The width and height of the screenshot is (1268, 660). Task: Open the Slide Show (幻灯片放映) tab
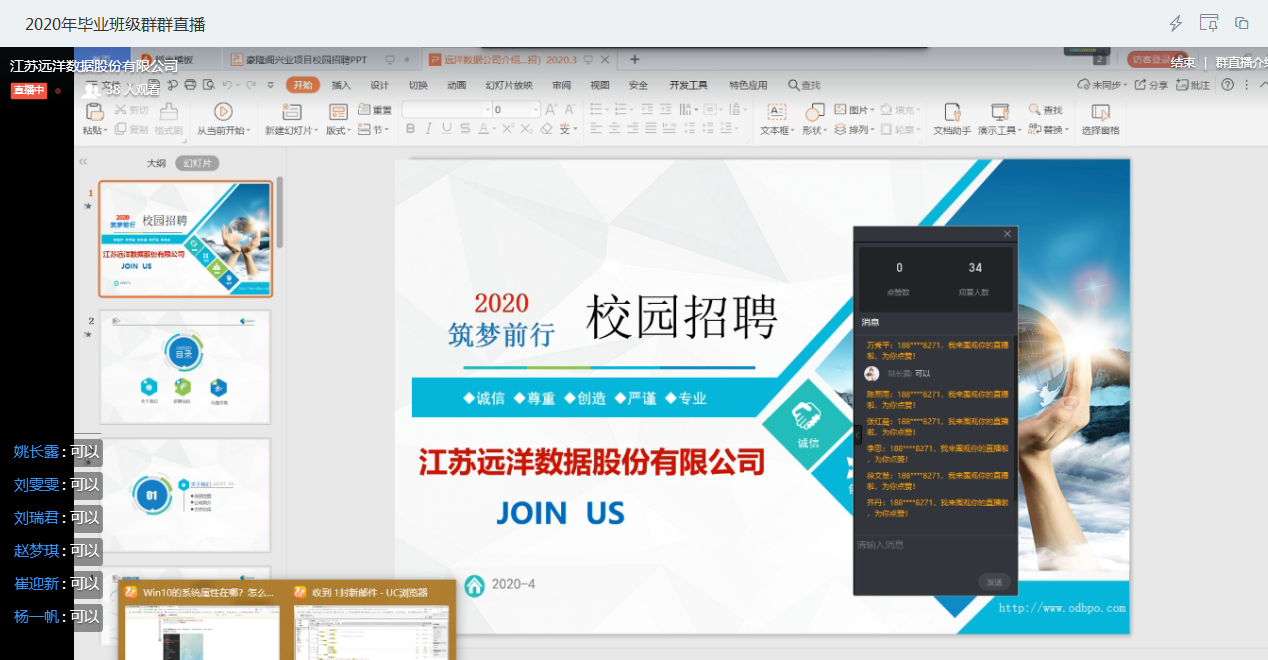509,85
